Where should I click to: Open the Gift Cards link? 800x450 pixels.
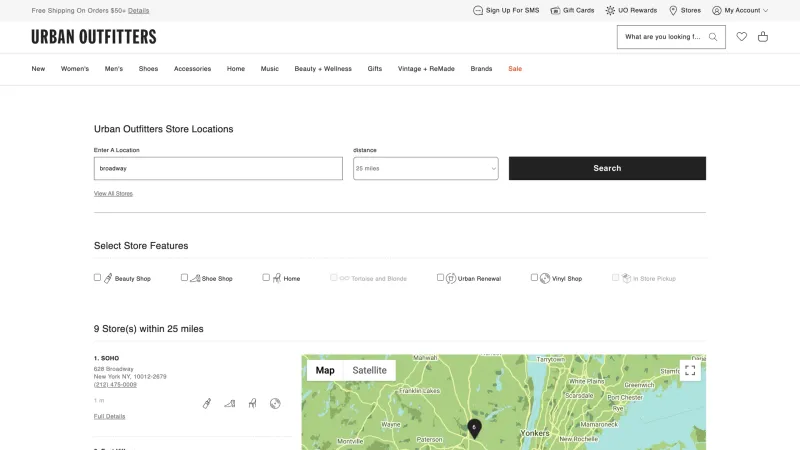[x=579, y=10]
